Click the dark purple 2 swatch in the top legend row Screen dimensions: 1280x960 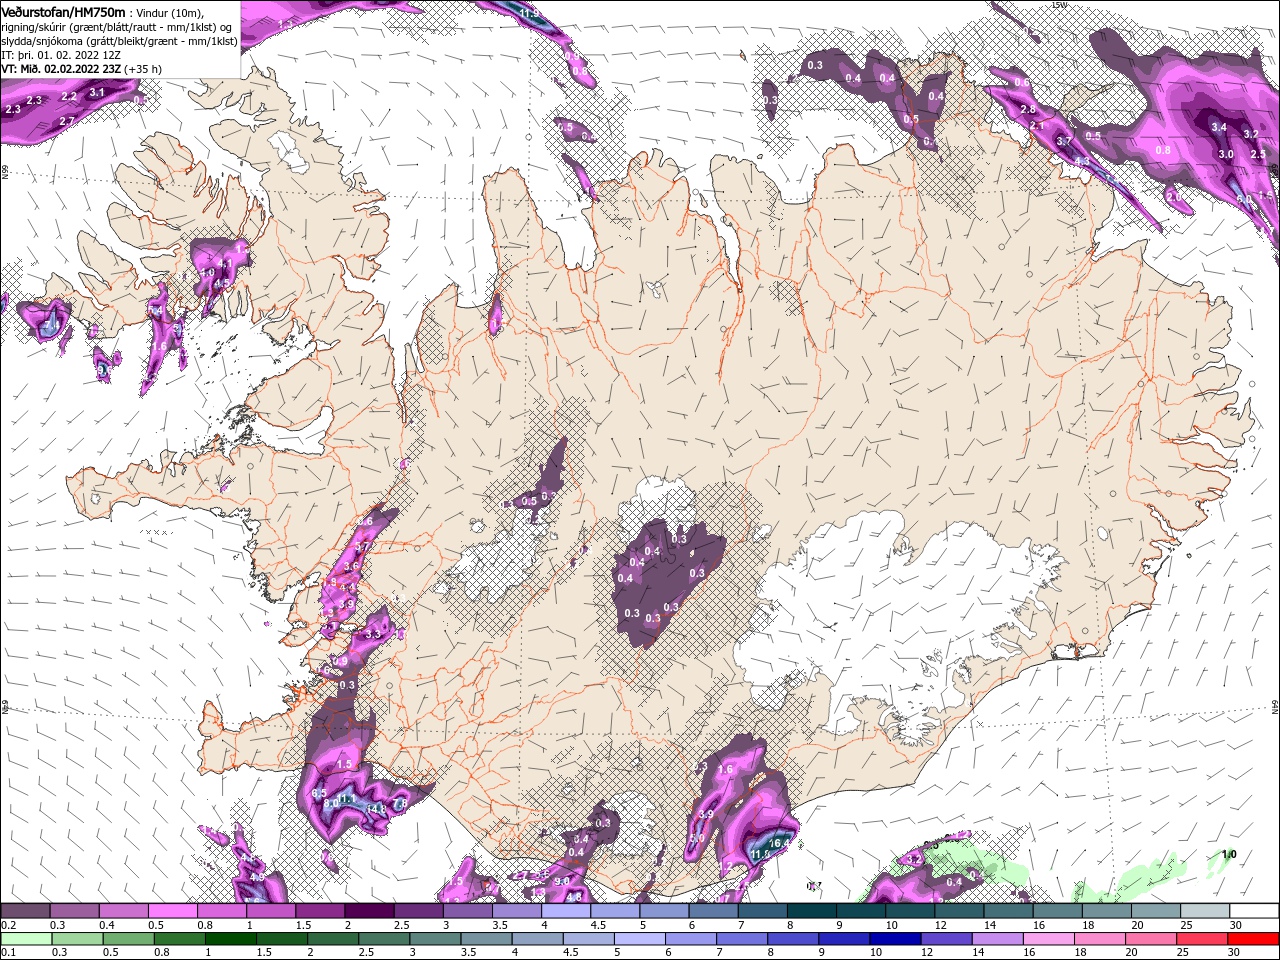[369, 911]
